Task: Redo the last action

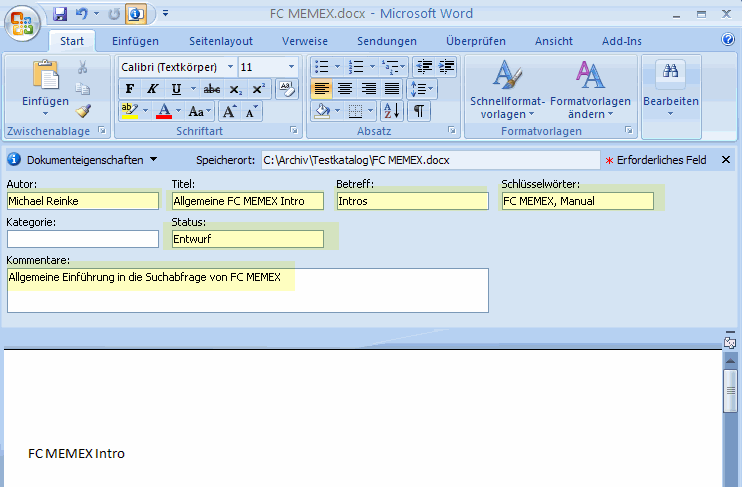Action: 114,14
